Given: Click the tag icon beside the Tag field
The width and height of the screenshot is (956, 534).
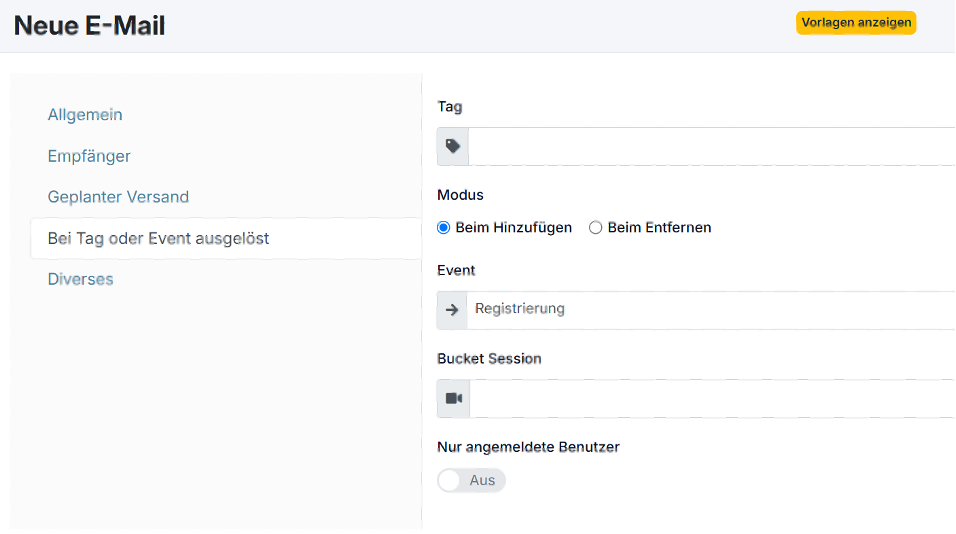Looking at the screenshot, I should point(453,146).
